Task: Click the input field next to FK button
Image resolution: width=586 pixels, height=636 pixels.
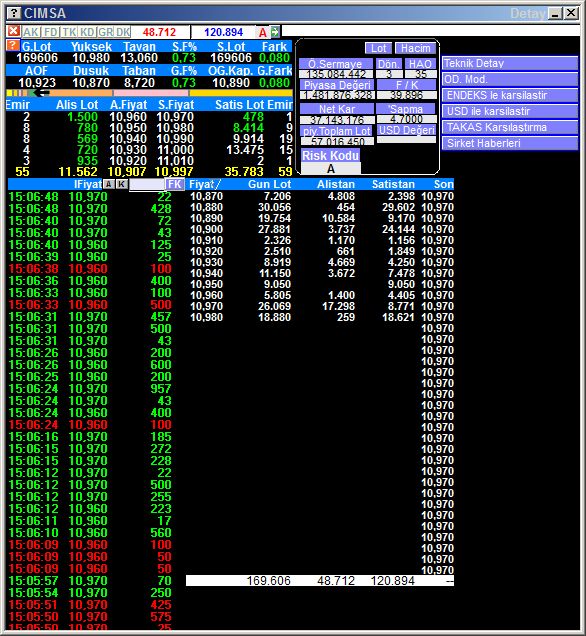Action: point(147,185)
